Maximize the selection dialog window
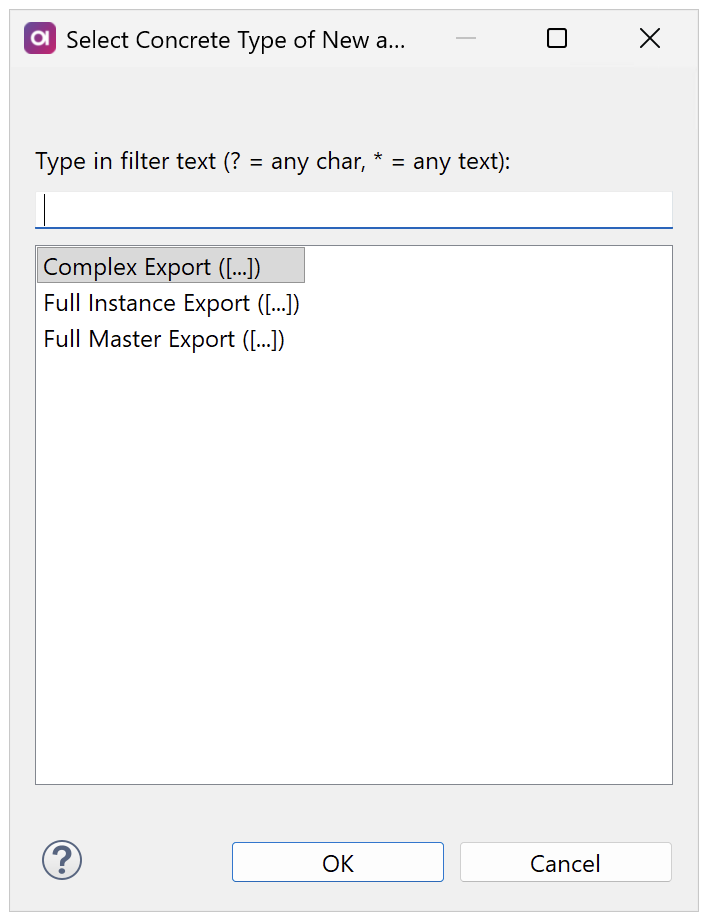Image resolution: width=710 pixels, height=920 pixels. (x=556, y=38)
